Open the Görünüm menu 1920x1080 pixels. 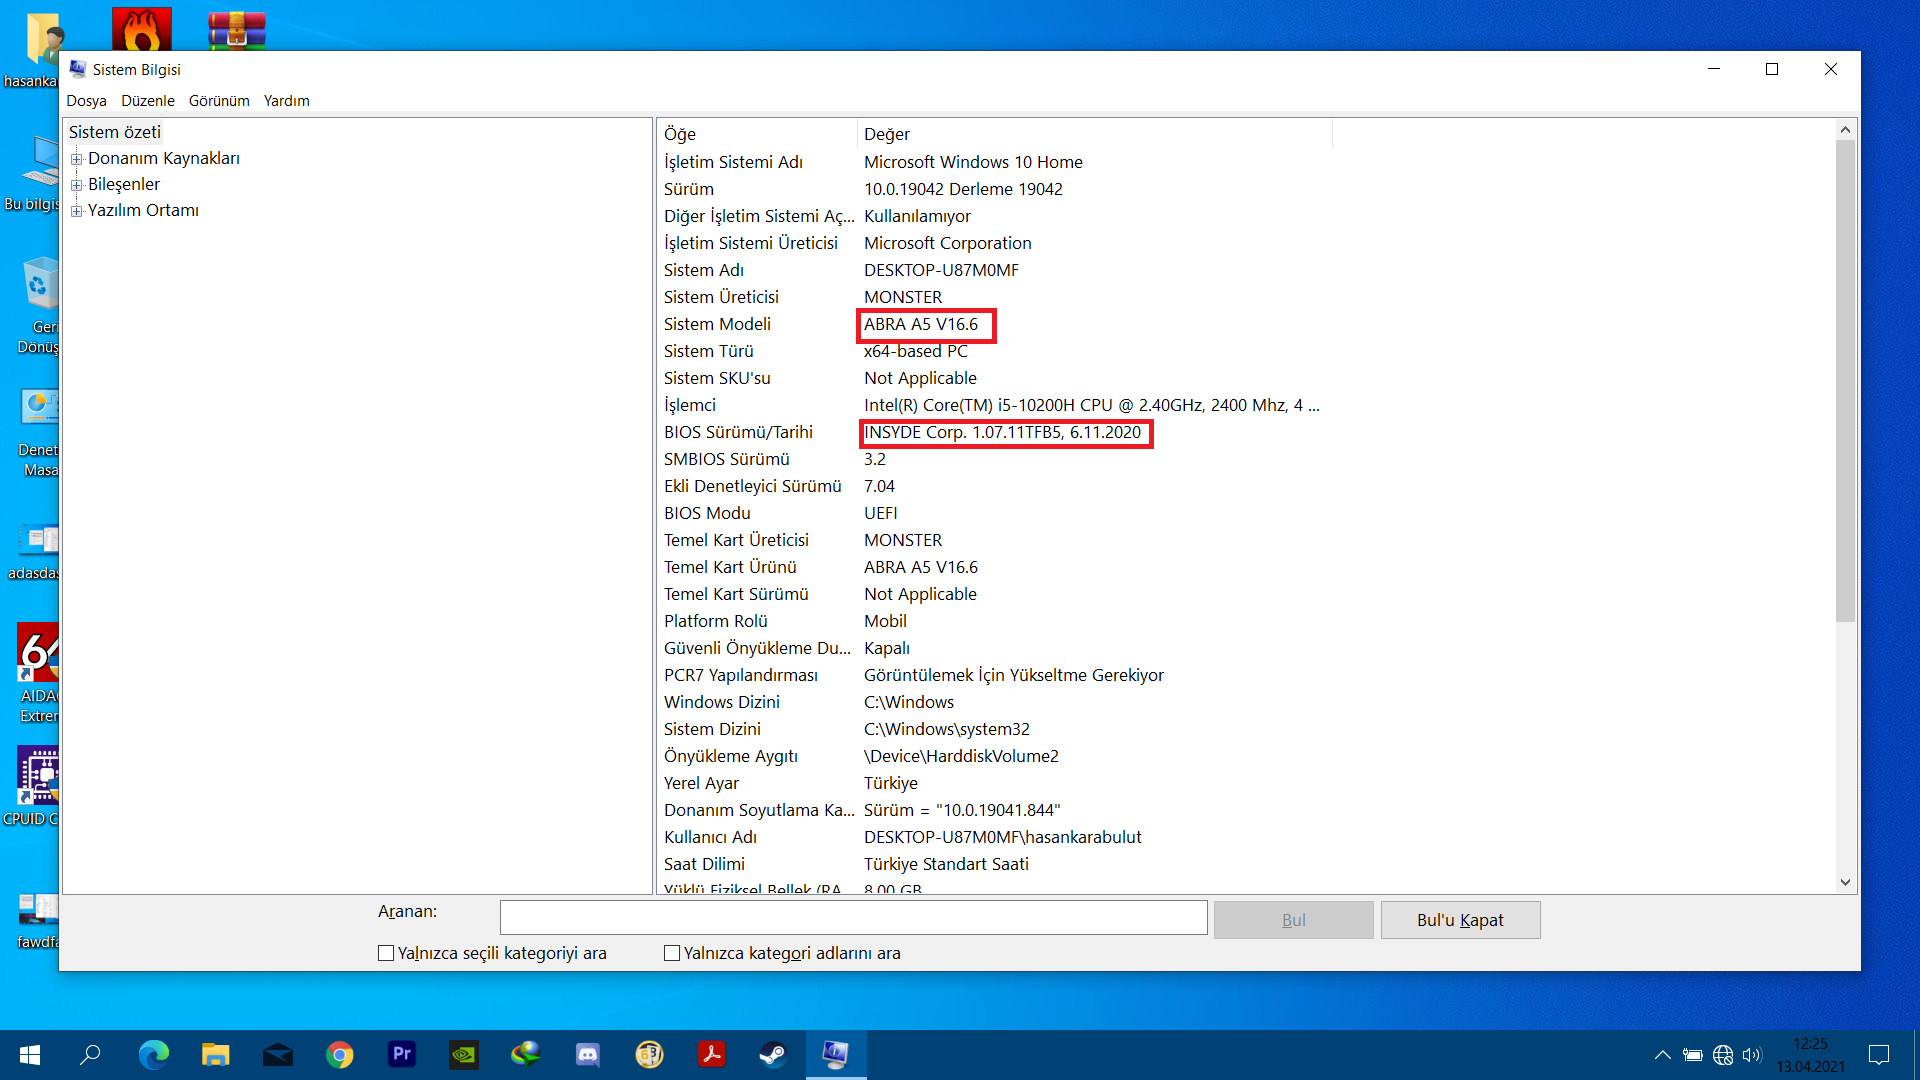pyautogui.click(x=219, y=101)
